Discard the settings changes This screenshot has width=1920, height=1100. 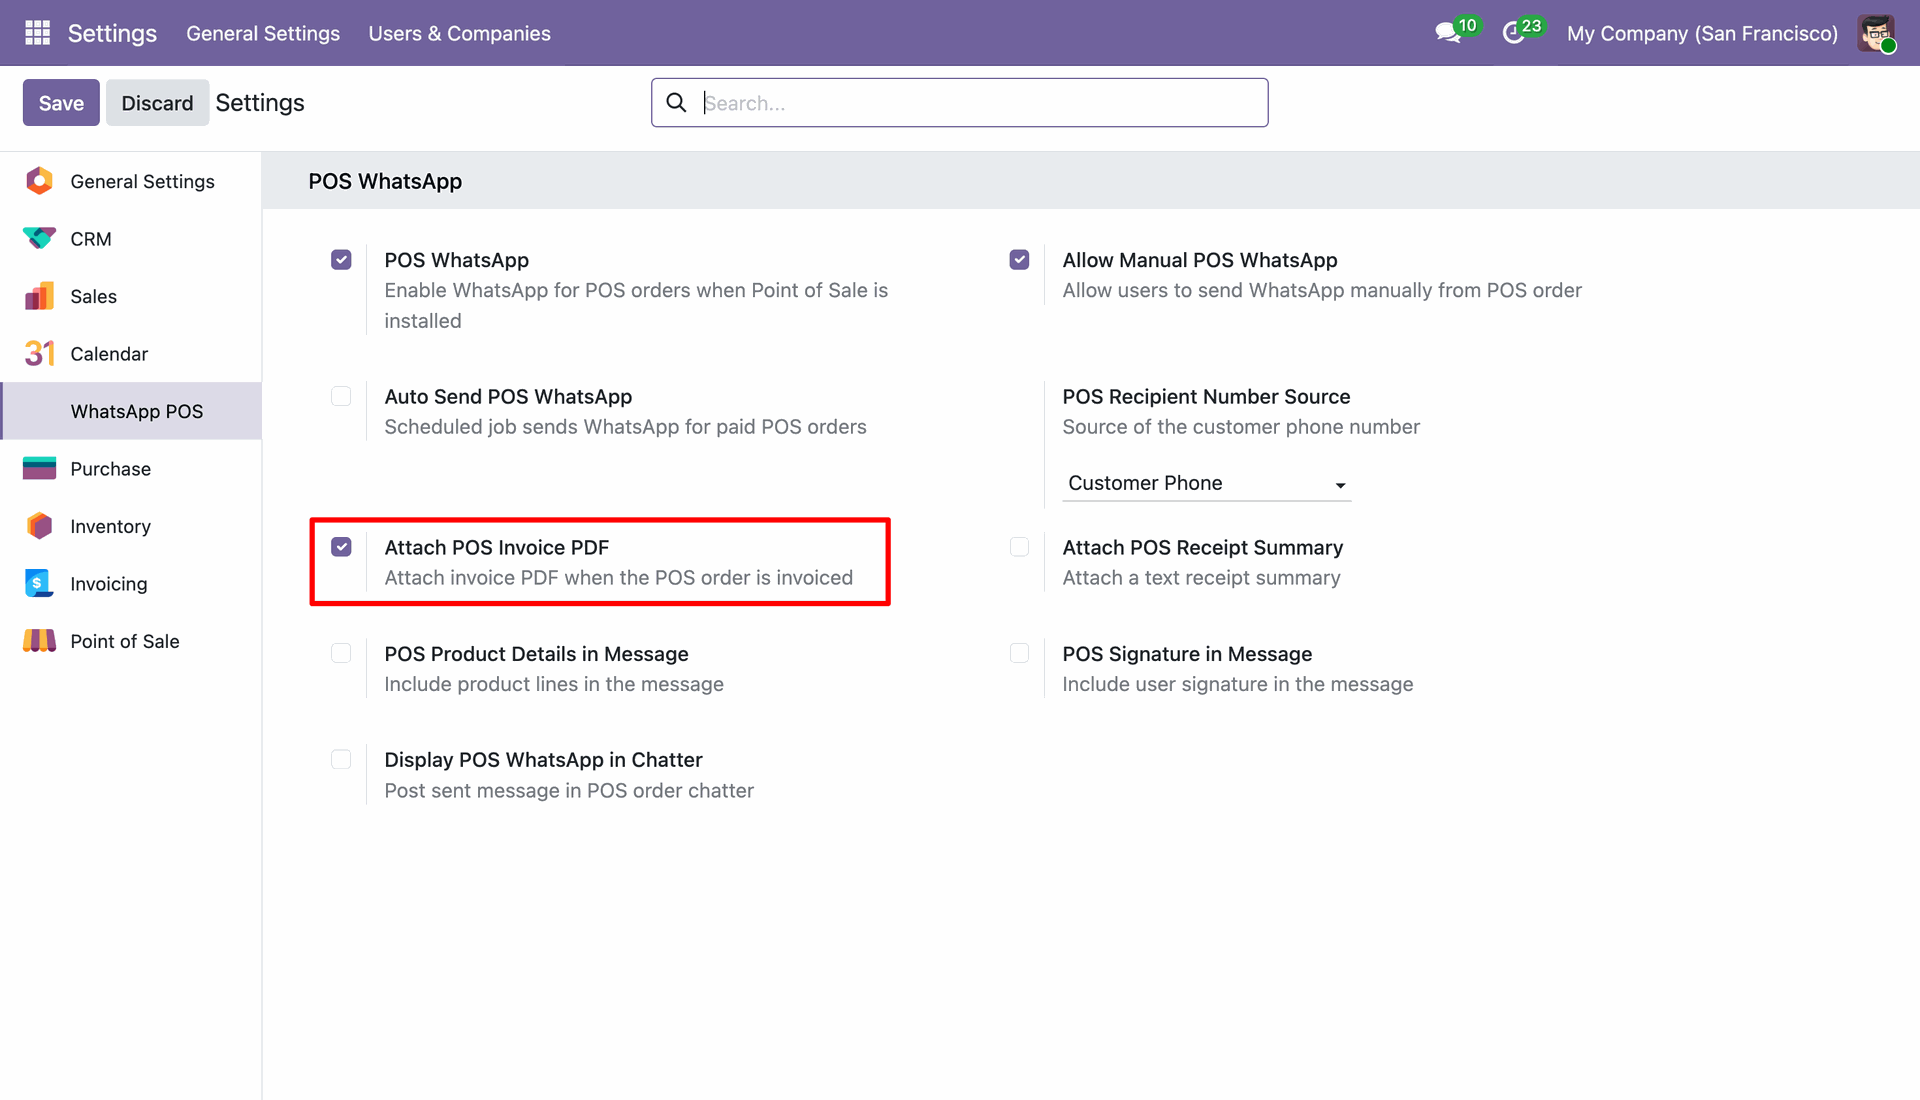157,103
